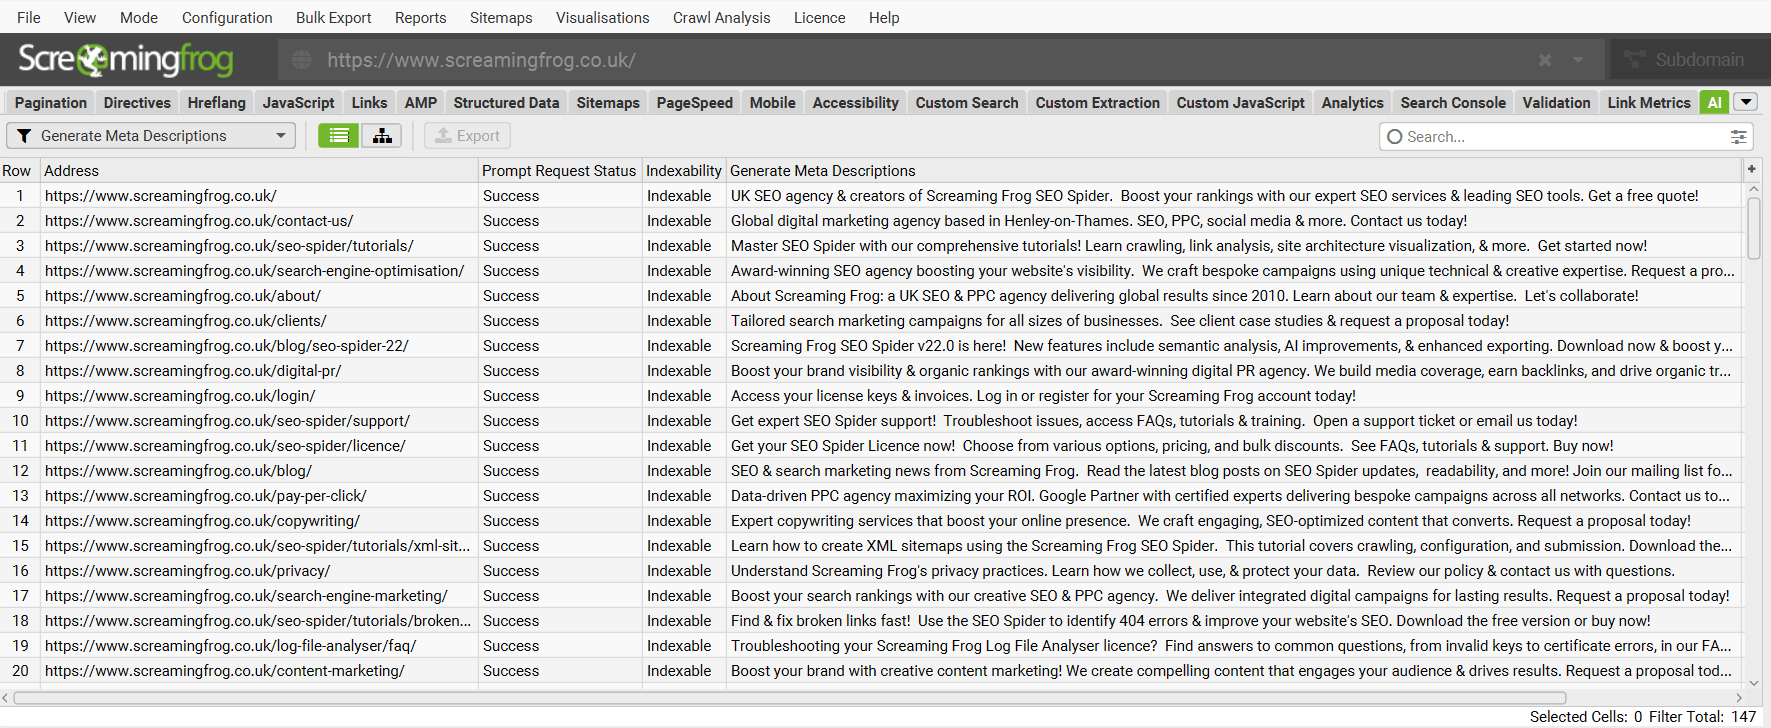Switch to the Hreflang tab
Image resolution: width=1771 pixels, height=728 pixels.
(x=217, y=102)
